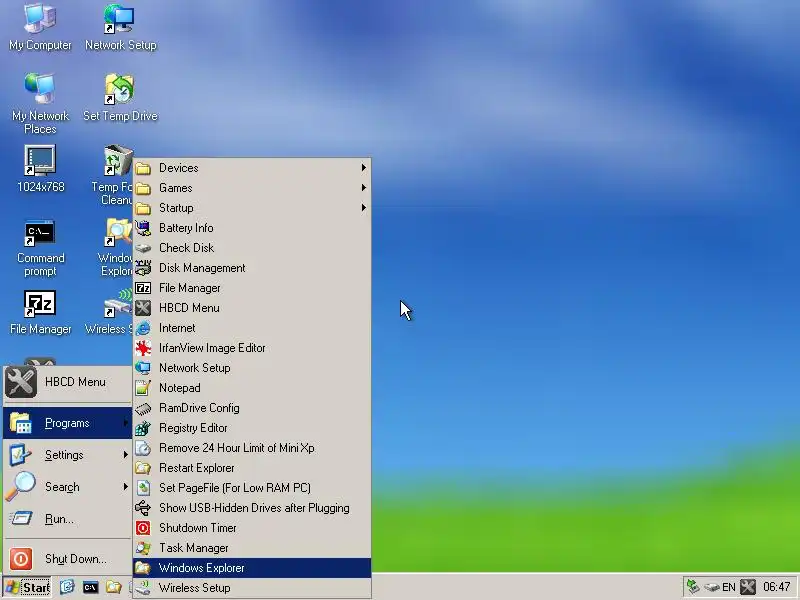Expand the Search submenu arrow
Viewport: 800px width, 600px height.
pos(126,487)
